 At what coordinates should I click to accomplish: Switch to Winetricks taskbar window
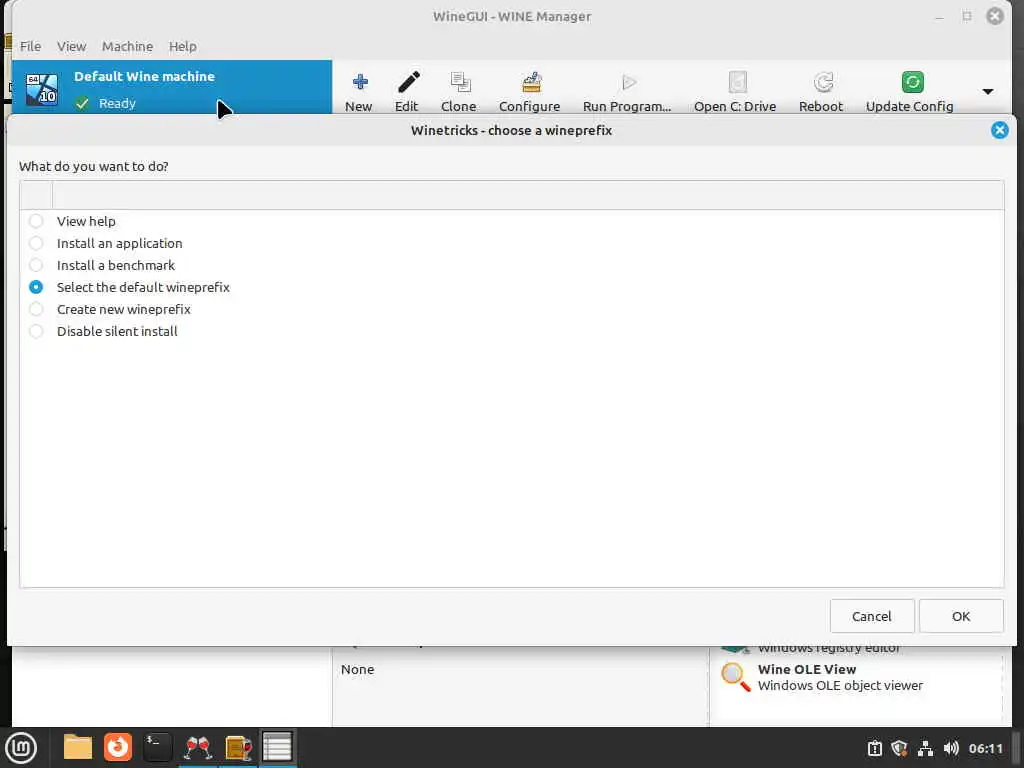278,748
